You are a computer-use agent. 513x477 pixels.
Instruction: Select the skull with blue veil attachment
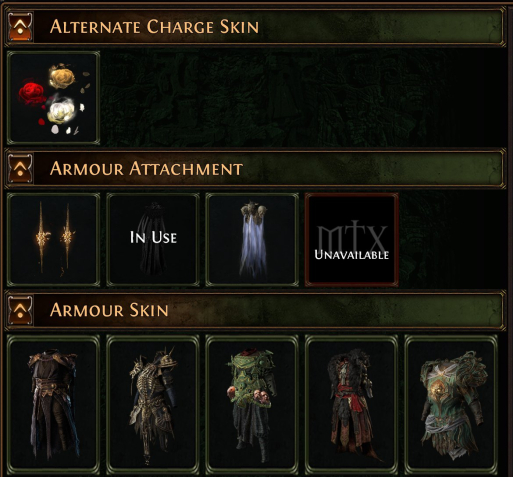[252, 240]
